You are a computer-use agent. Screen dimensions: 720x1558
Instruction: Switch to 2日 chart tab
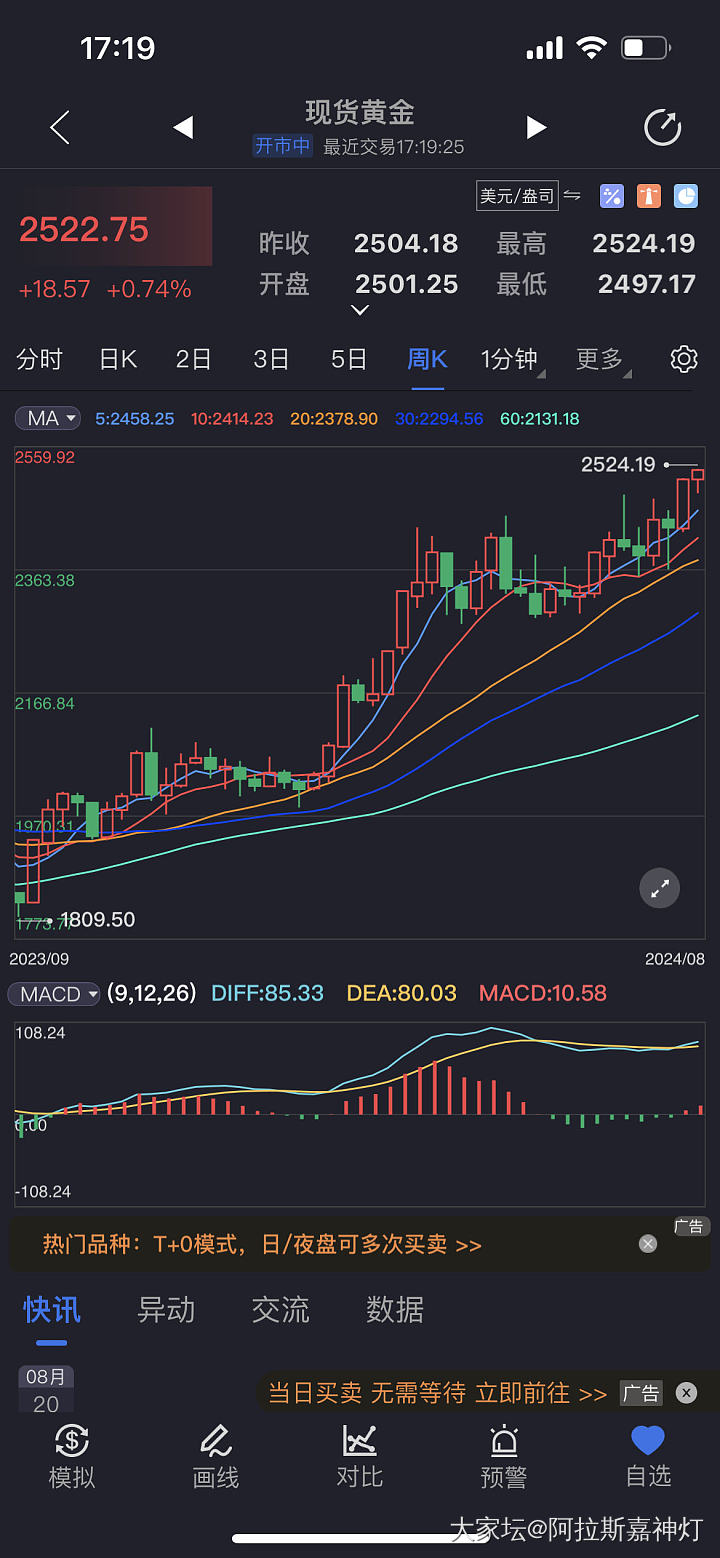coord(194,359)
